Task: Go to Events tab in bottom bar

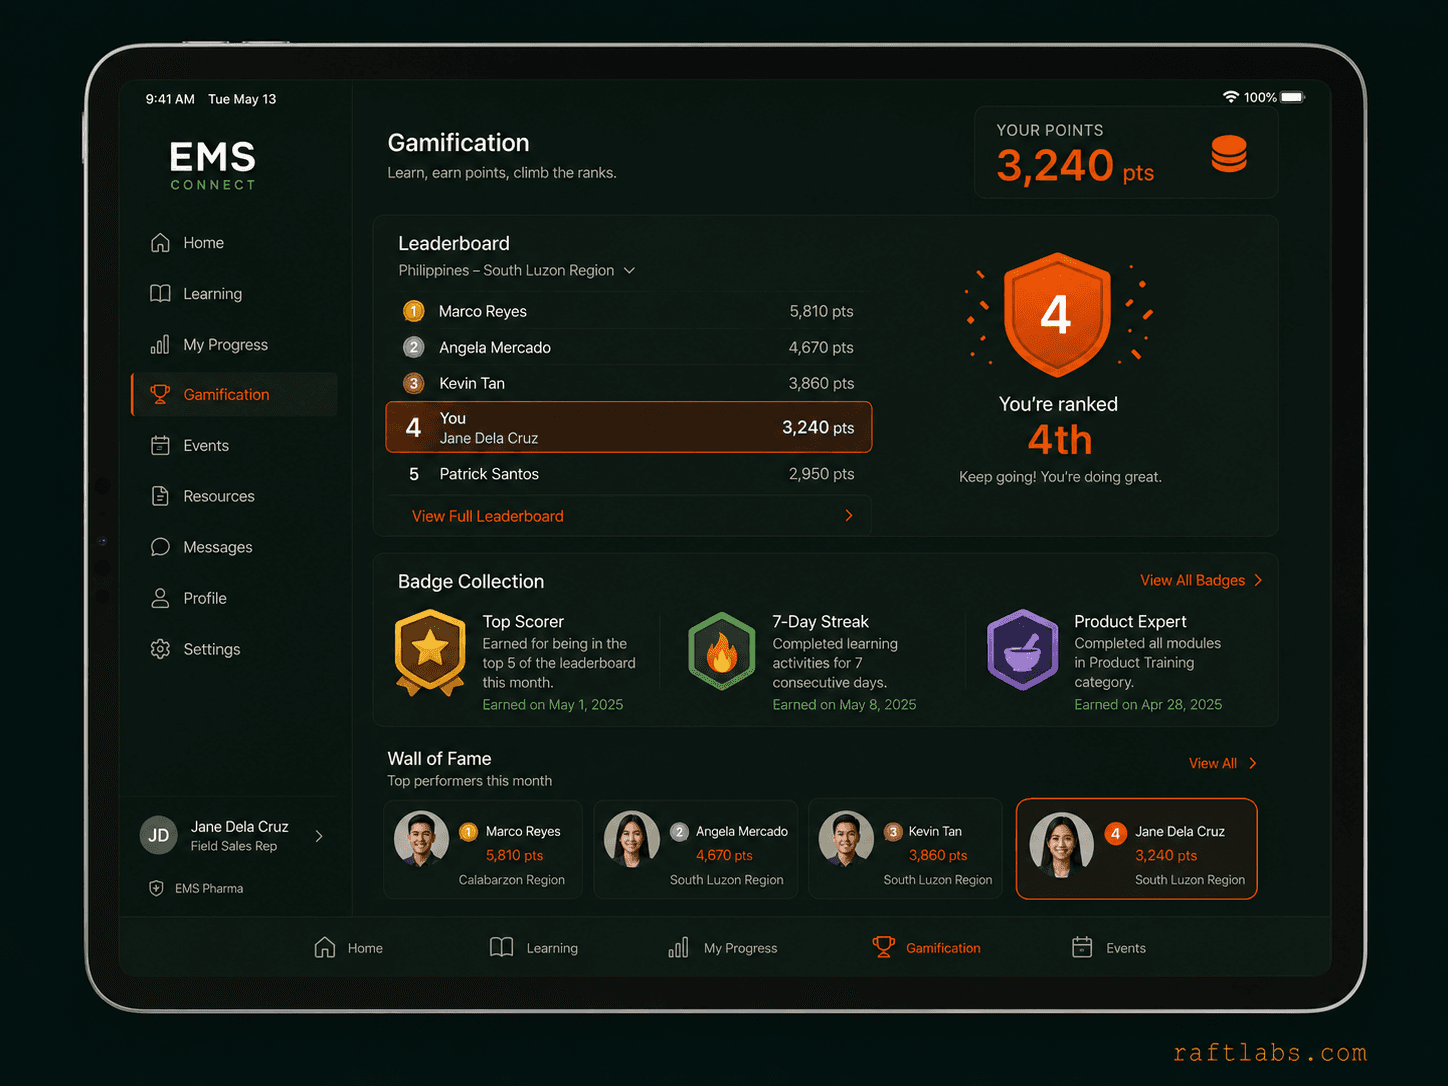Action: coord(1109,947)
